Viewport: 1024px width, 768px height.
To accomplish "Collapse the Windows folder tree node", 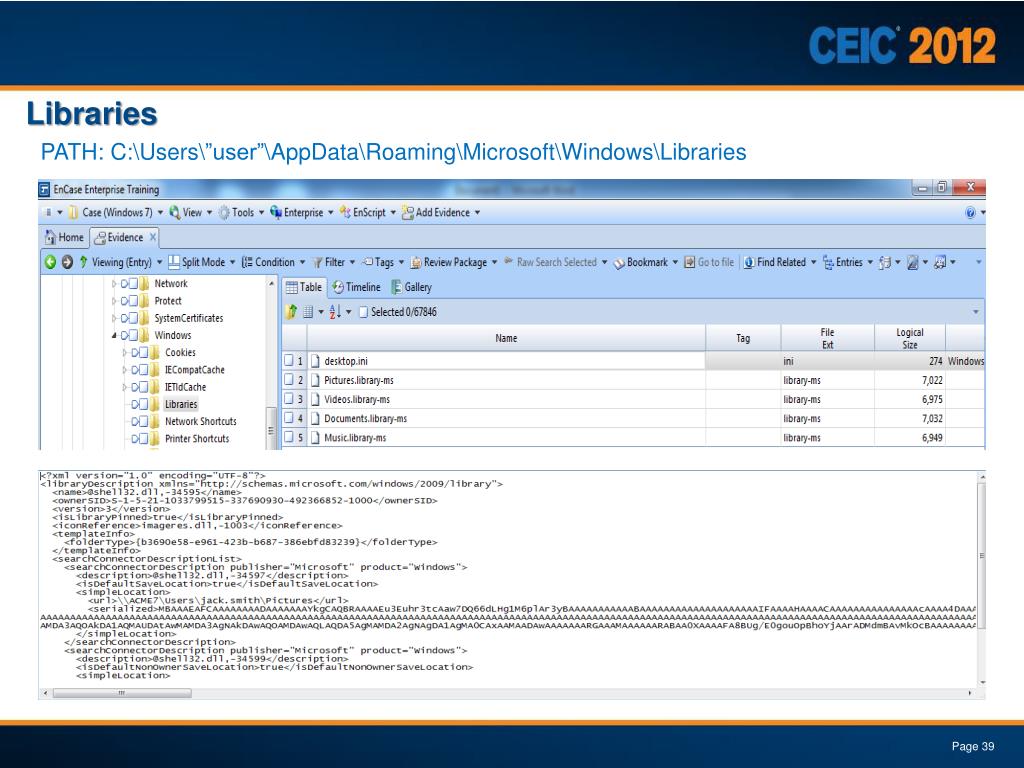I will click(114, 336).
